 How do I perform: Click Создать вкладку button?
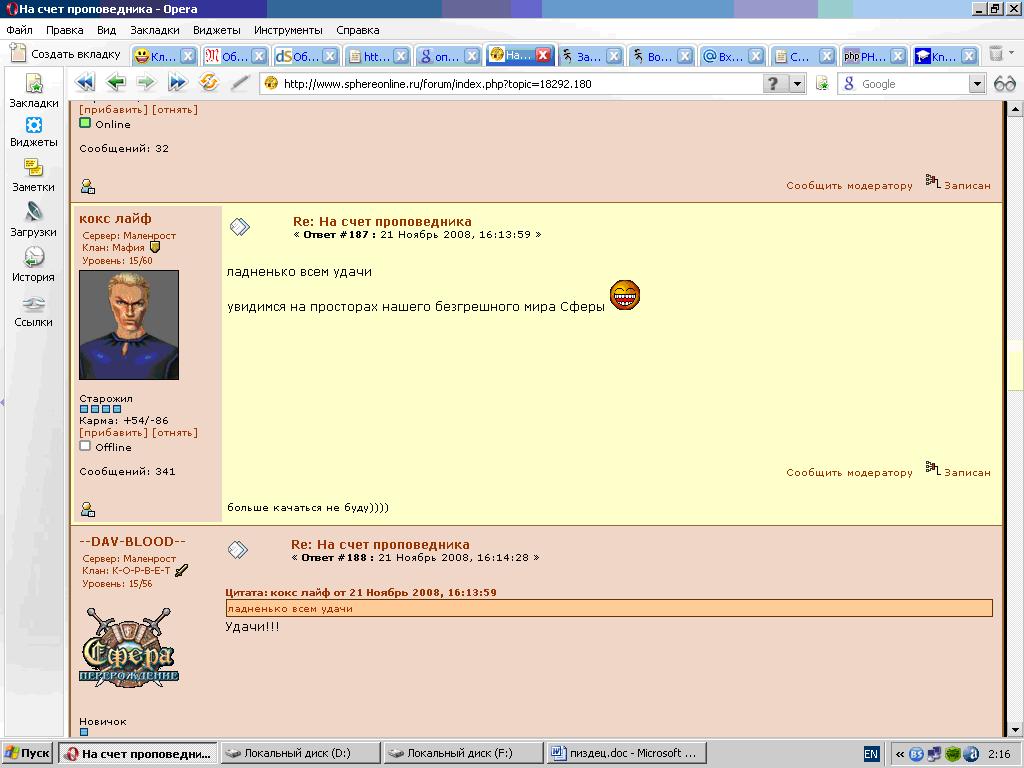[65, 54]
